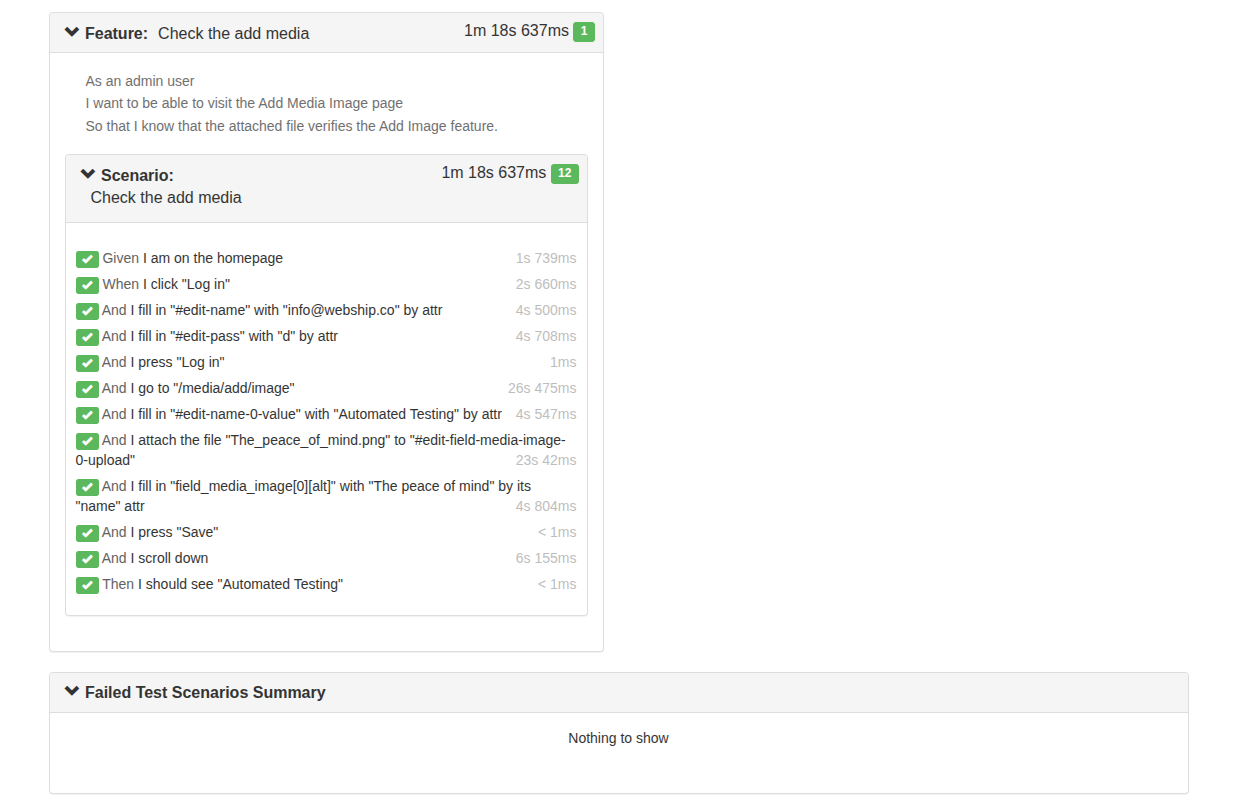1259x804 pixels.
Task: Click green badge '1' in Feature header
Action: point(584,32)
